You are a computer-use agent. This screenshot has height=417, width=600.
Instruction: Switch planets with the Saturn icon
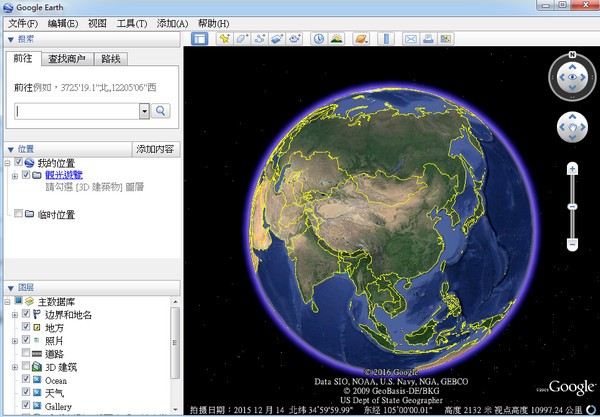point(360,39)
